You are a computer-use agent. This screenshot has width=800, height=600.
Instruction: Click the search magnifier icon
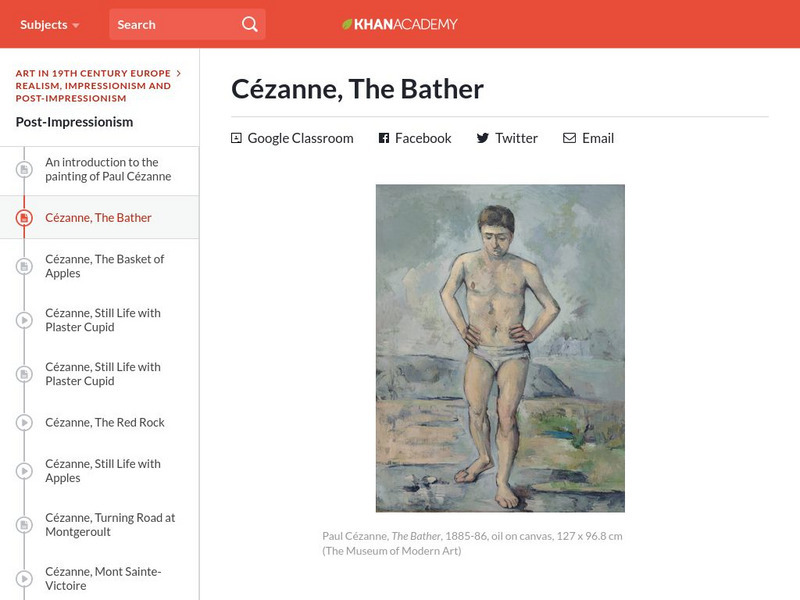click(x=249, y=24)
